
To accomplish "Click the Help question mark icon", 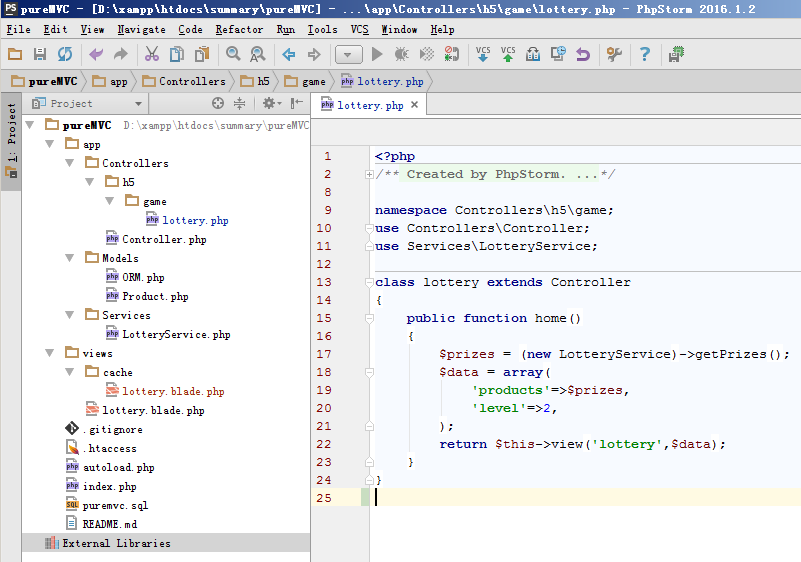I will pos(645,54).
